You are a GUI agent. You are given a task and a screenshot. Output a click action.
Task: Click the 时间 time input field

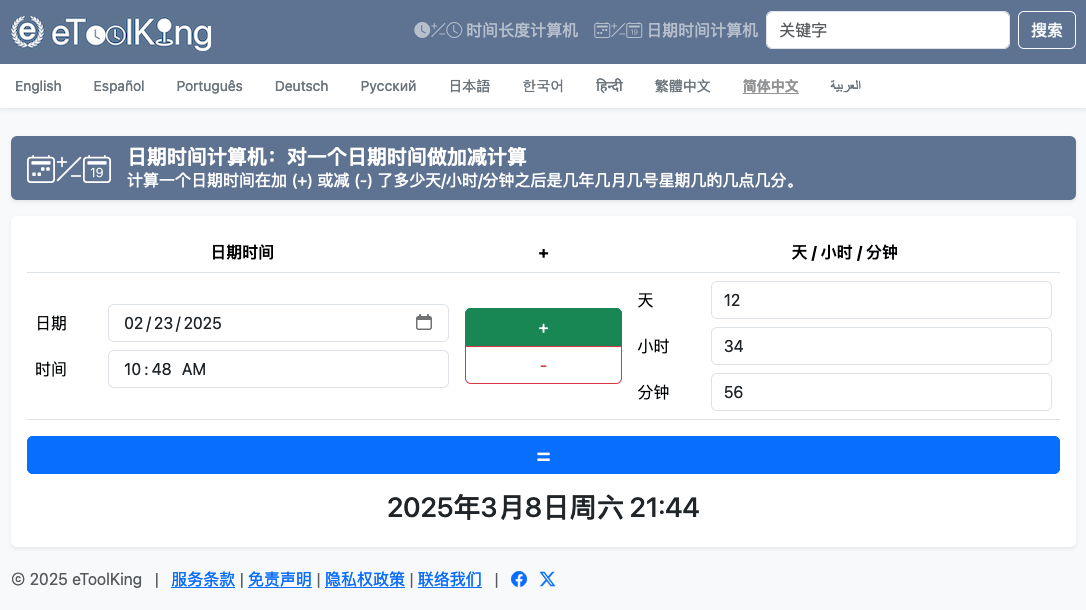coord(278,369)
